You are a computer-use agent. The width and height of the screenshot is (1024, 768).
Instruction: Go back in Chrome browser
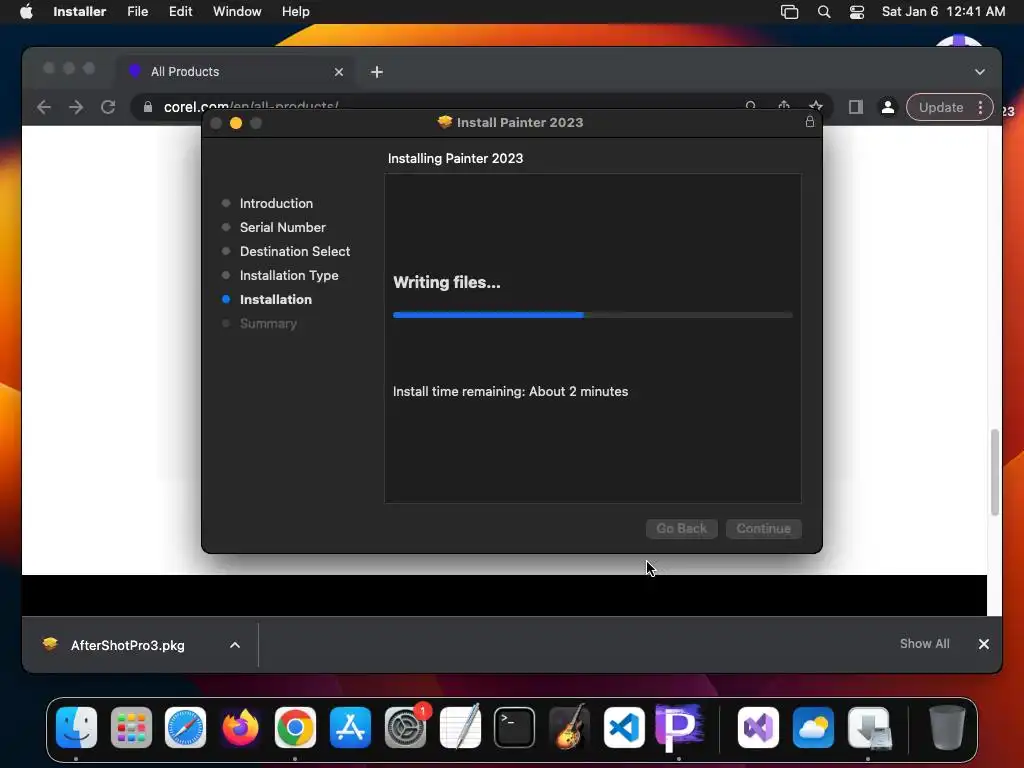[44, 107]
